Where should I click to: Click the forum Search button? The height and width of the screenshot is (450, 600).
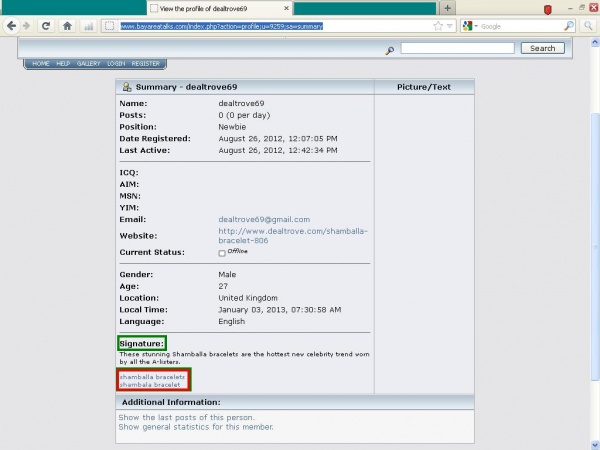click(543, 48)
